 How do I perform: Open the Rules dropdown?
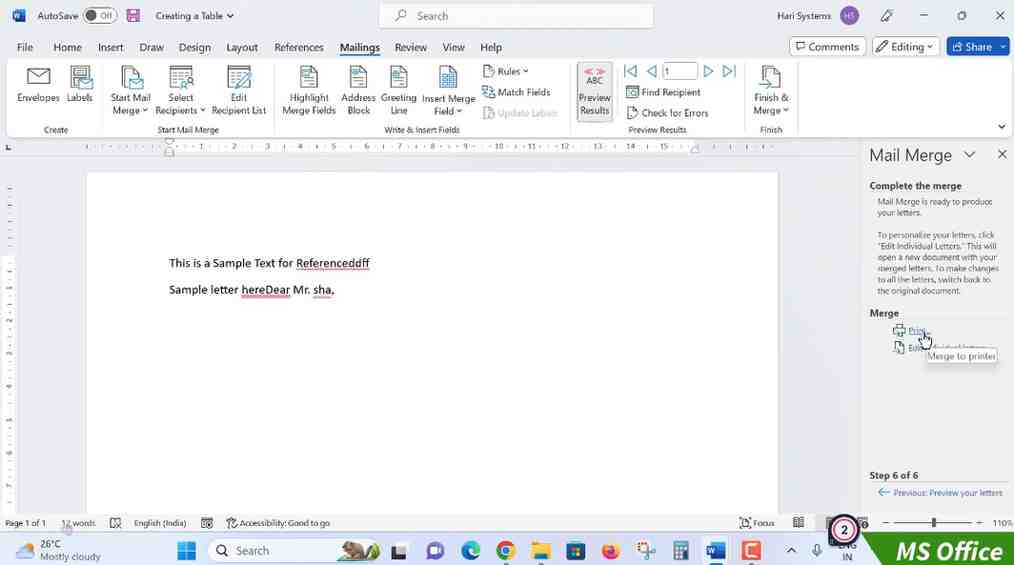coord(506,71)
